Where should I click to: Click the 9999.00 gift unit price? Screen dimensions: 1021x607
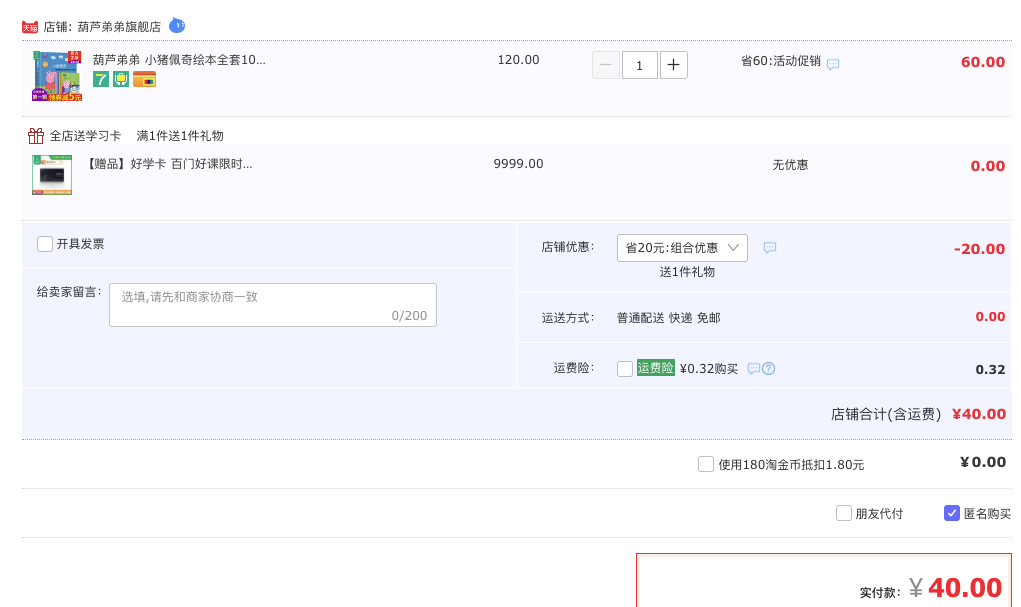[518, 164]
